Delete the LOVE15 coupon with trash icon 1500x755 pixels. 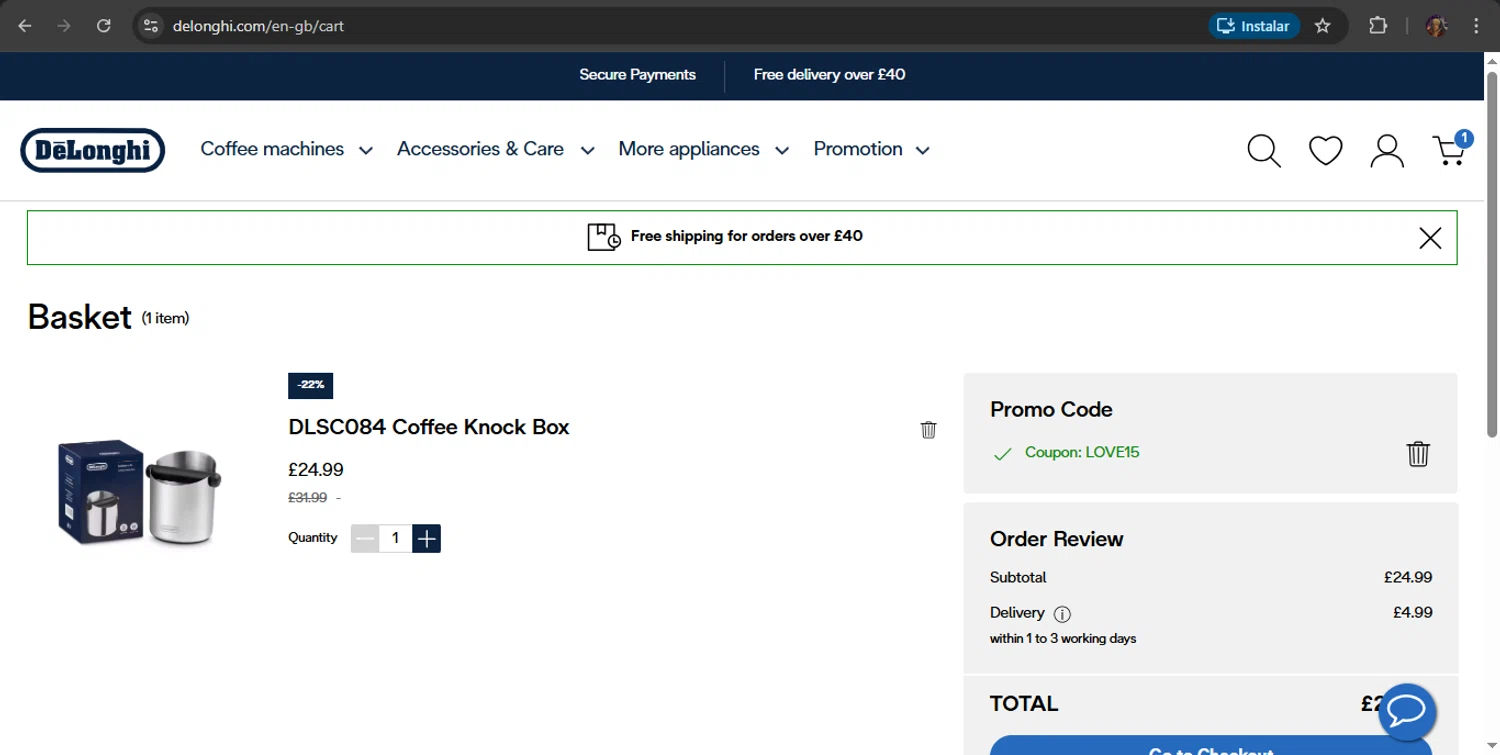tap(1418, 454)
